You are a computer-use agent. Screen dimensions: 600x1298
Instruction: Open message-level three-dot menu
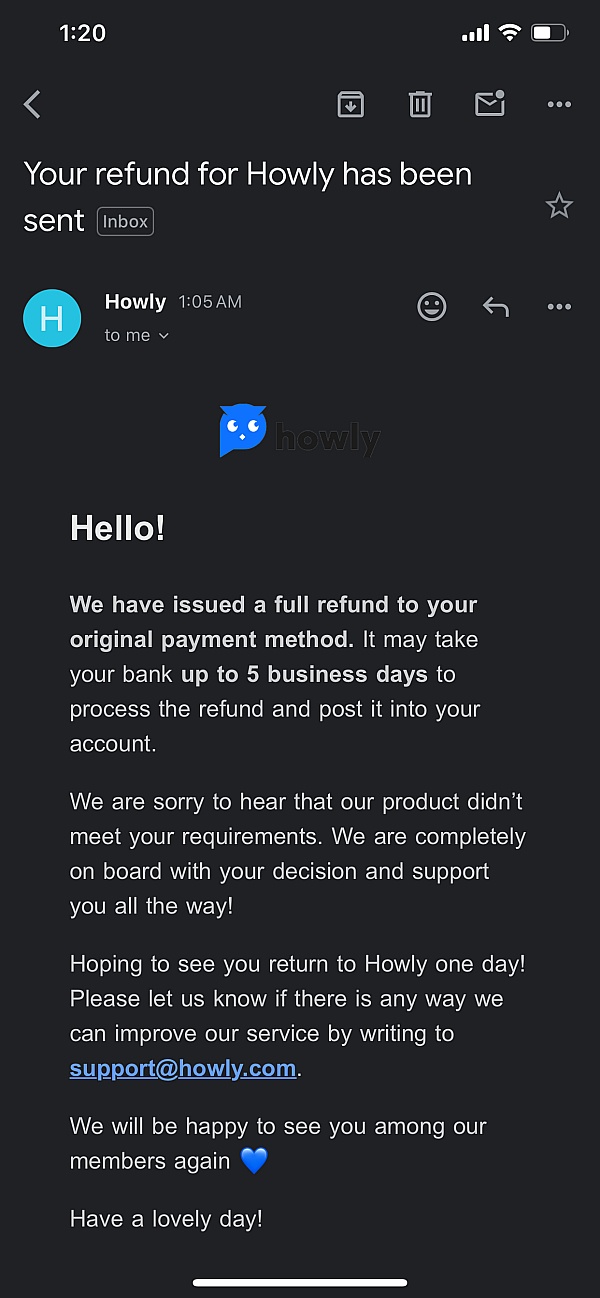559,307
